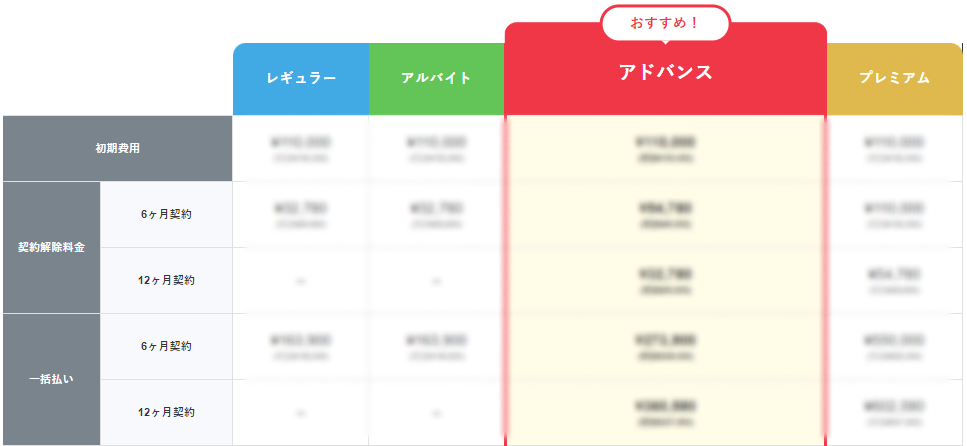967x446 pixels.
Task: Choose the red アドバンス plan header
Action: (665, 72)
